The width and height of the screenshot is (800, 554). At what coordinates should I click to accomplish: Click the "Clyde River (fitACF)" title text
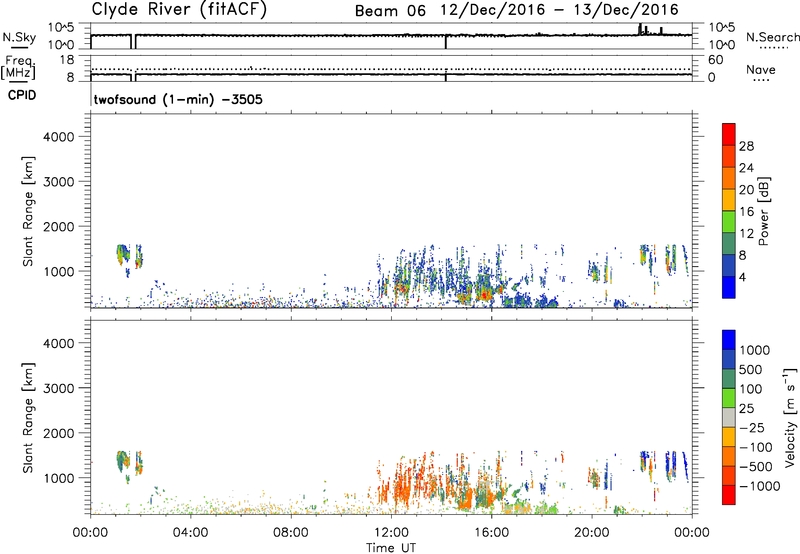(179, 9)
